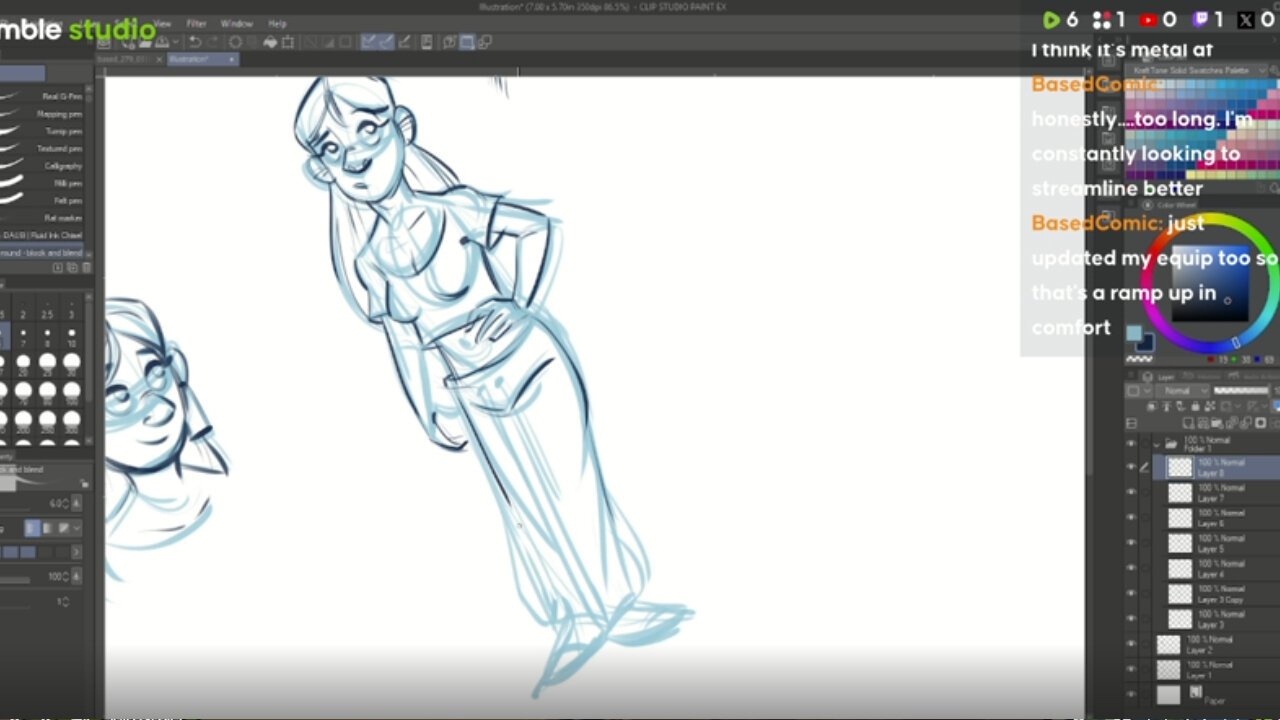The image size is (1280, 720).
Task: Click the Redo arrow in the command bar
Action: pyautogui.click(x=210, y=42)
